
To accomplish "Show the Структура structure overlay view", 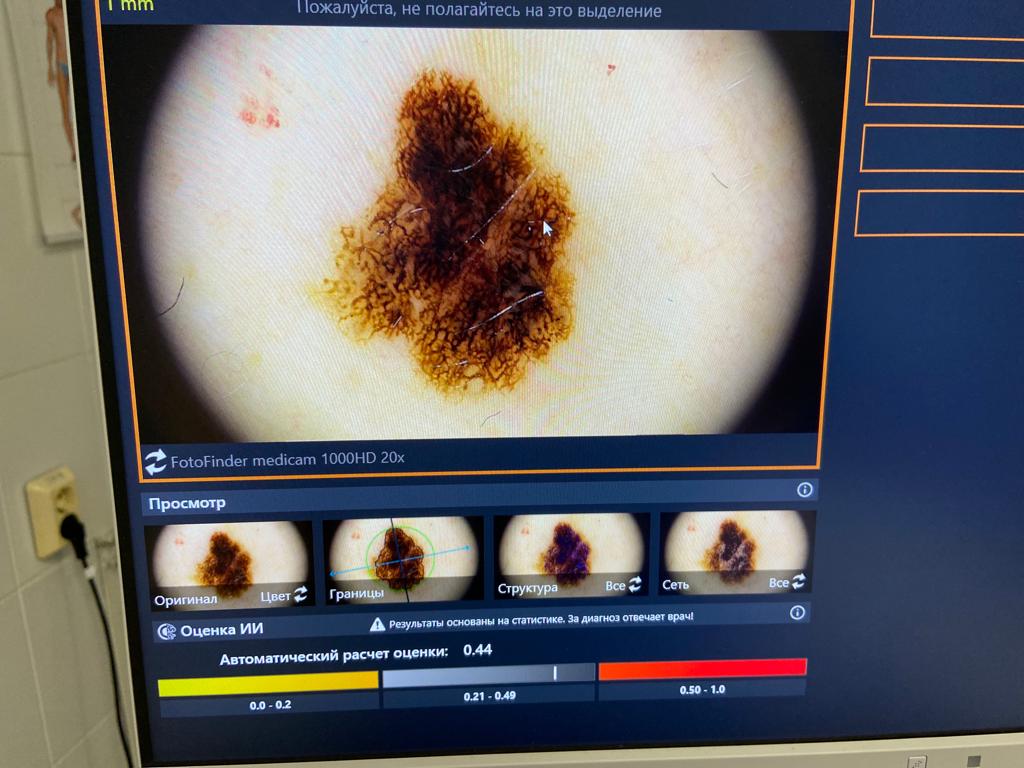I will click(x=570, y=553).
